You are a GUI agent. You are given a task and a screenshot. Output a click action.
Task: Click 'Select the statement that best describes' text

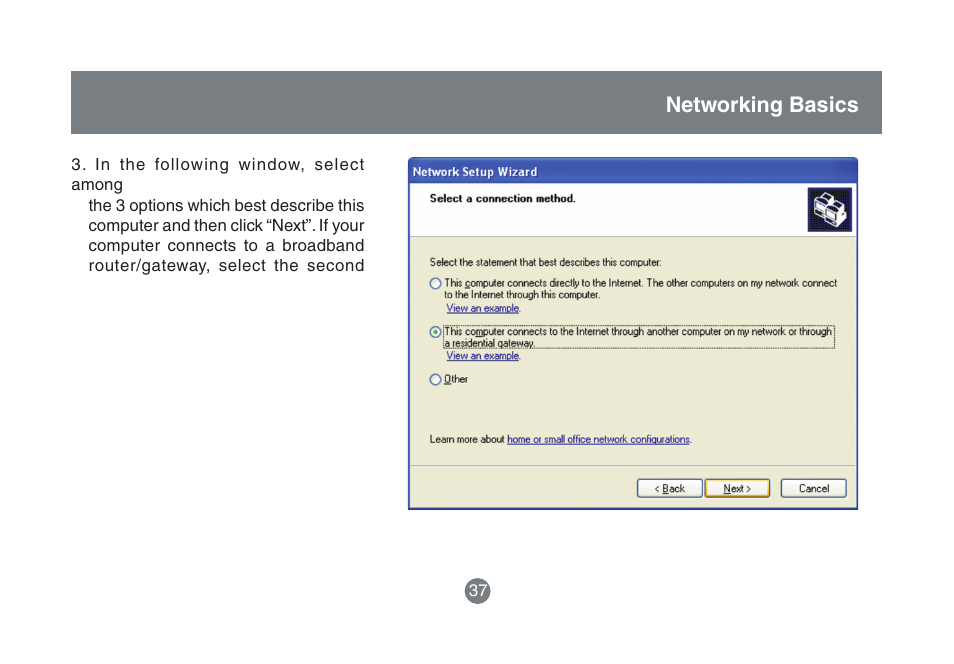[x=545, y=262]
